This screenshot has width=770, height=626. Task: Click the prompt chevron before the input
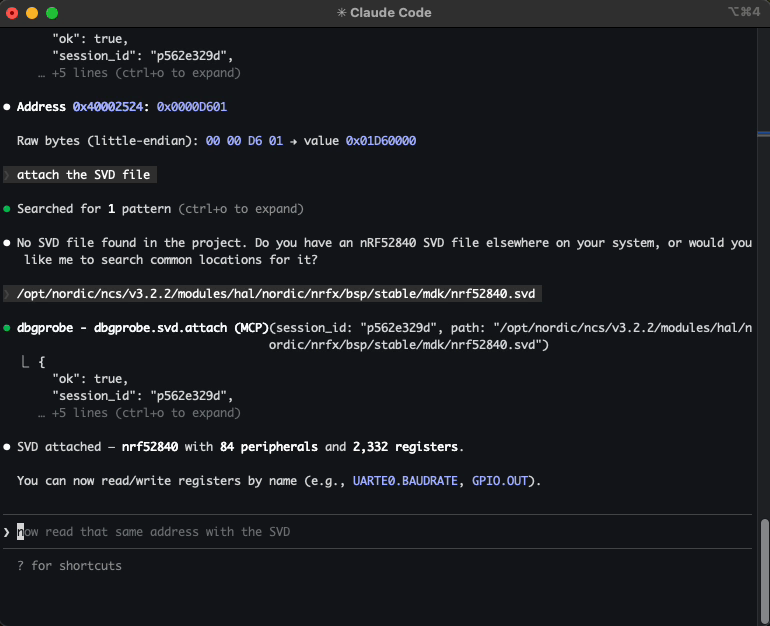[6, 532]
